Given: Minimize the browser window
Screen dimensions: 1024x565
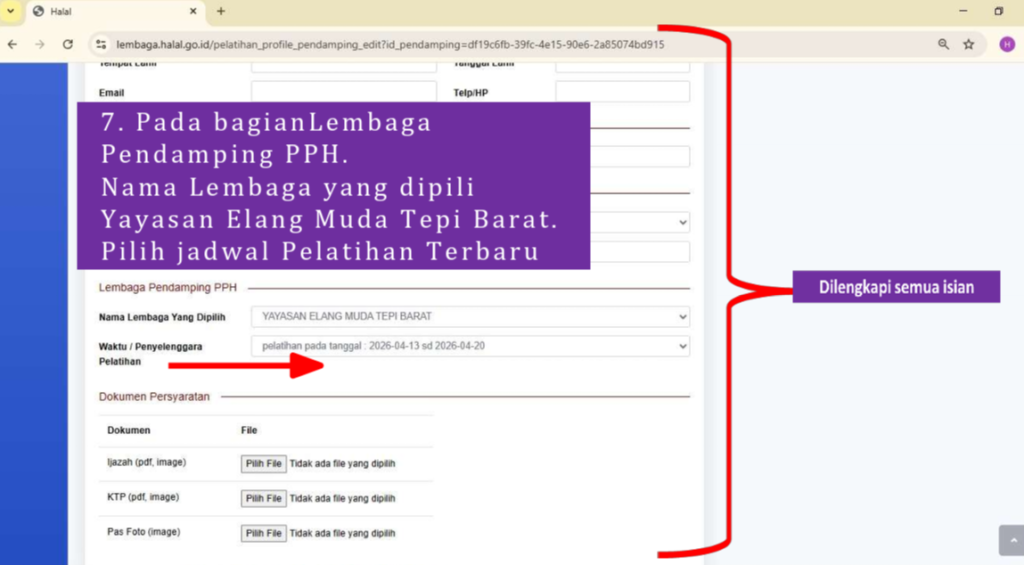Looking at the screenshot, I should pos(963,11).
